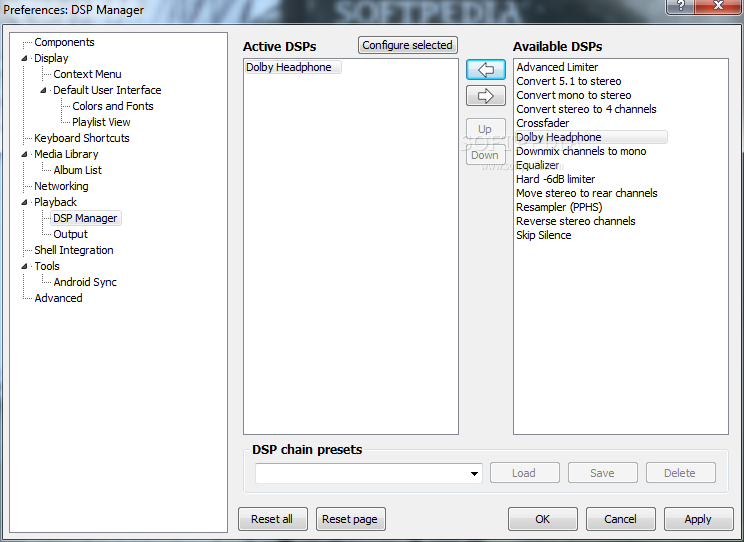
Task: Open Networking preferences page
Action: [61, 186]
